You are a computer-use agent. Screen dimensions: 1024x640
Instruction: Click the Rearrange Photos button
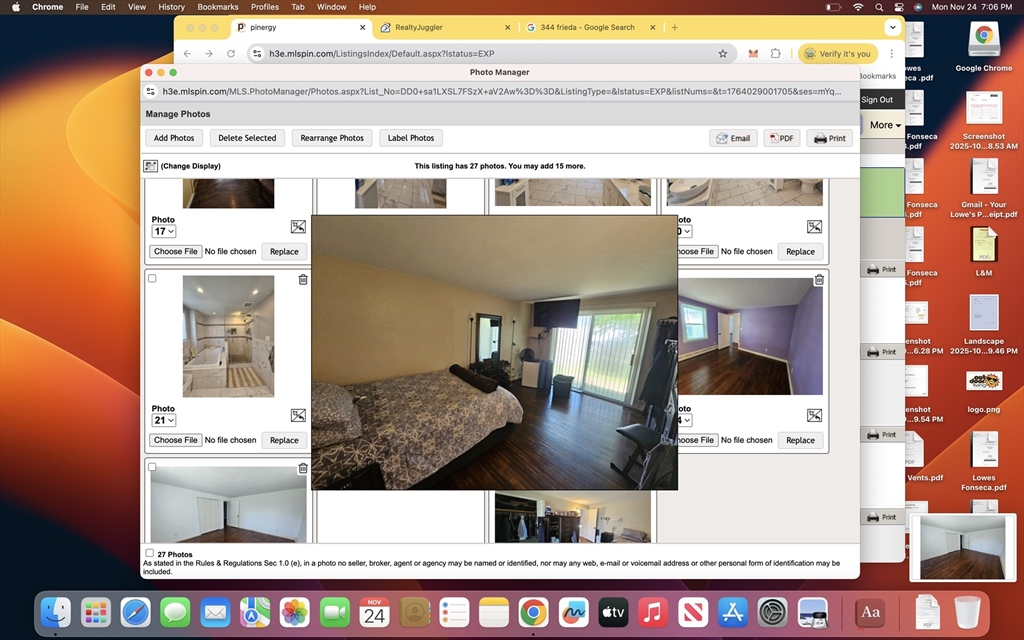(332, 138)
